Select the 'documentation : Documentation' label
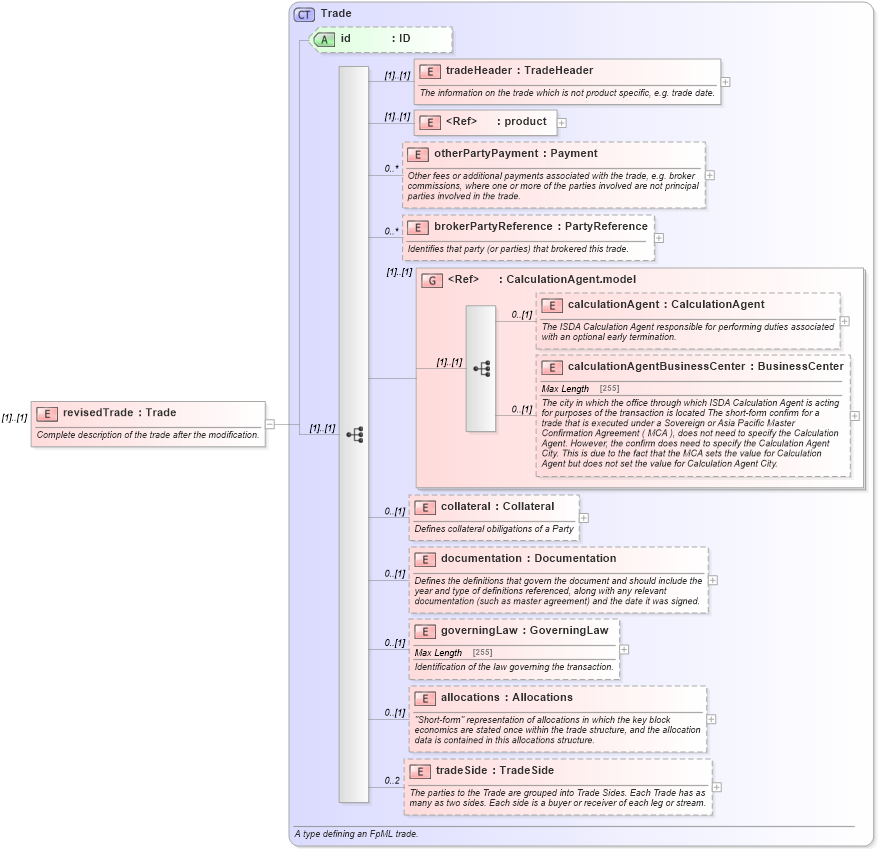The image size is (878, 849). [529, 558]
